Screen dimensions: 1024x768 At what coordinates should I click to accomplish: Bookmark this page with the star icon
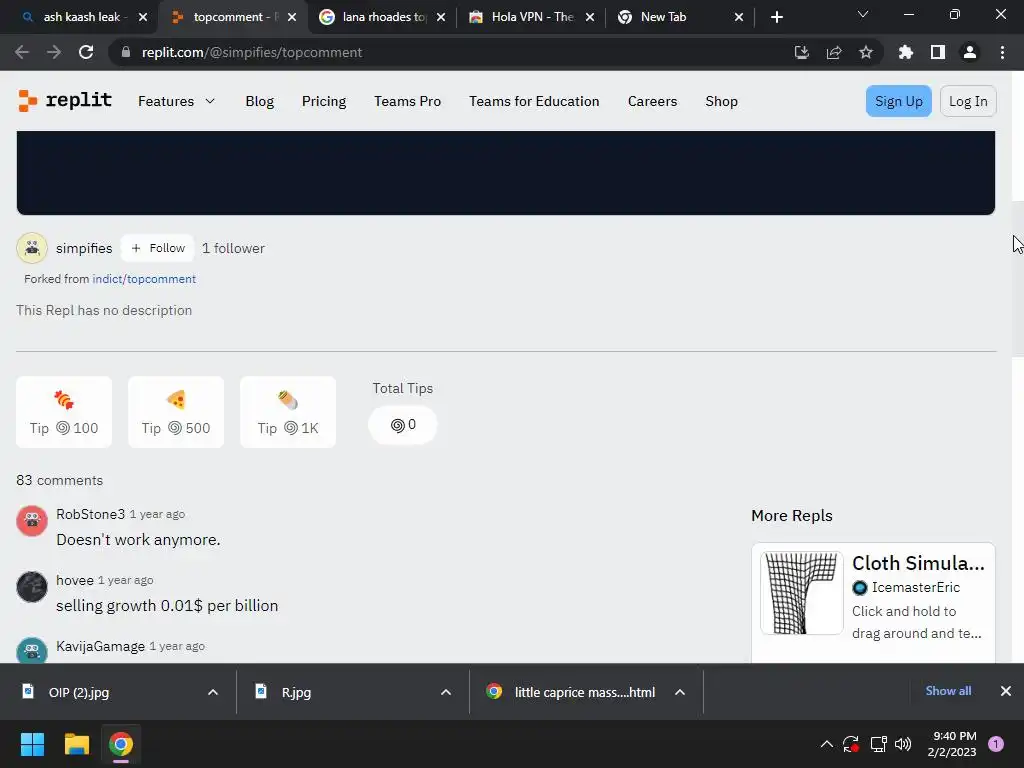click(866, 52)
